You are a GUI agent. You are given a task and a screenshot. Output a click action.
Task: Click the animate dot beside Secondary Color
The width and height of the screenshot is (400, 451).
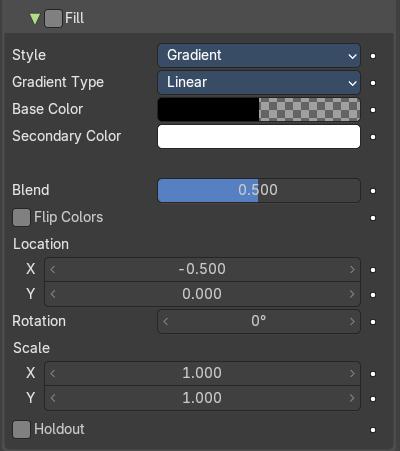373,137
